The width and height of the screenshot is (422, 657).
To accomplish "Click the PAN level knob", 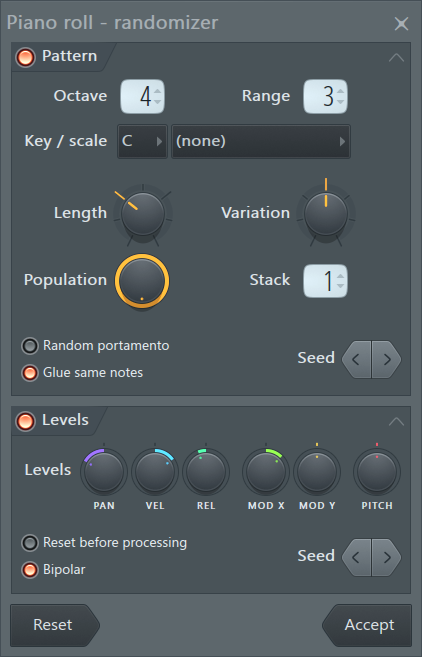I will point(104,472).
